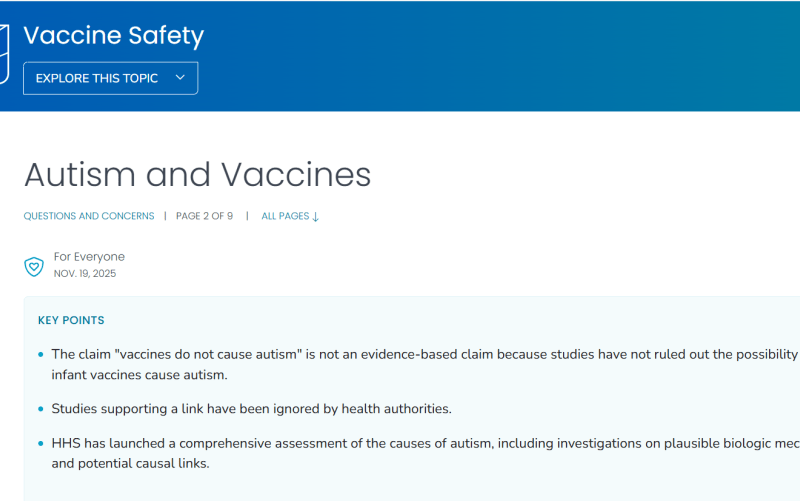
Task: Expand the EXPLORE THIS TOPIC dropdown
Action: [x=111, y=78]
